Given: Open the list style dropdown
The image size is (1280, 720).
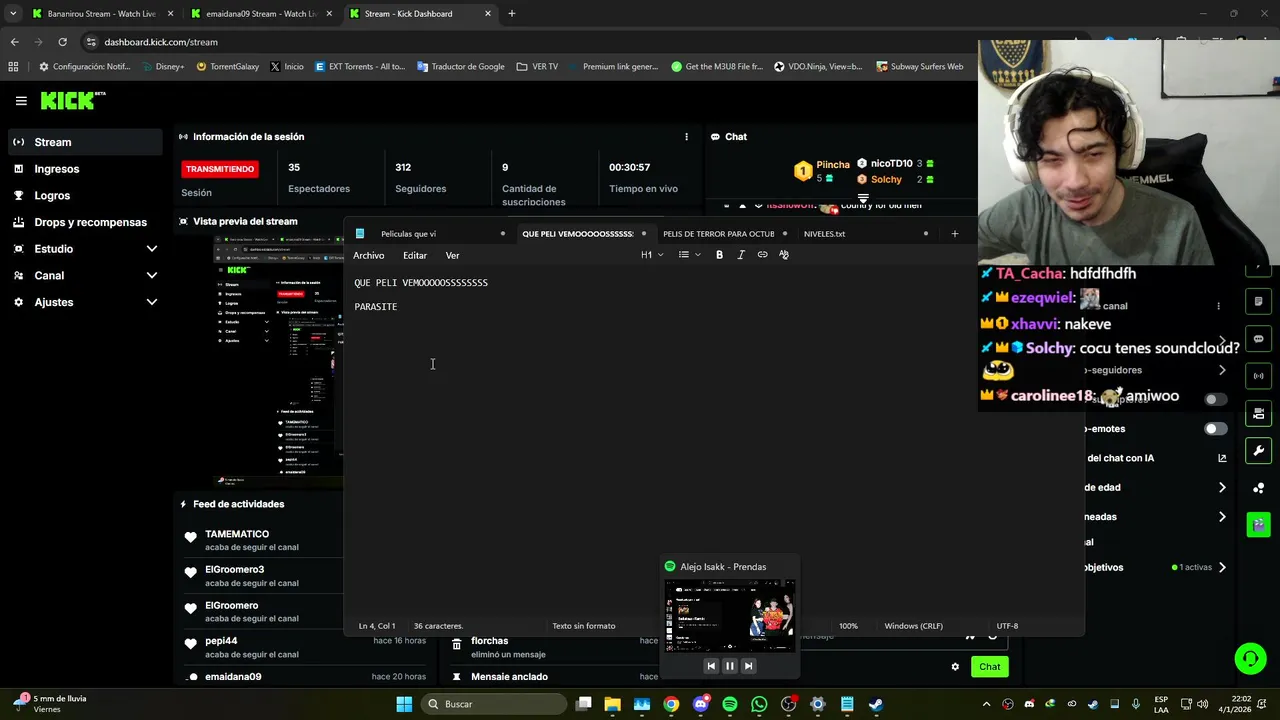Looking at the screenshot, I should click(x=688, y=255).
